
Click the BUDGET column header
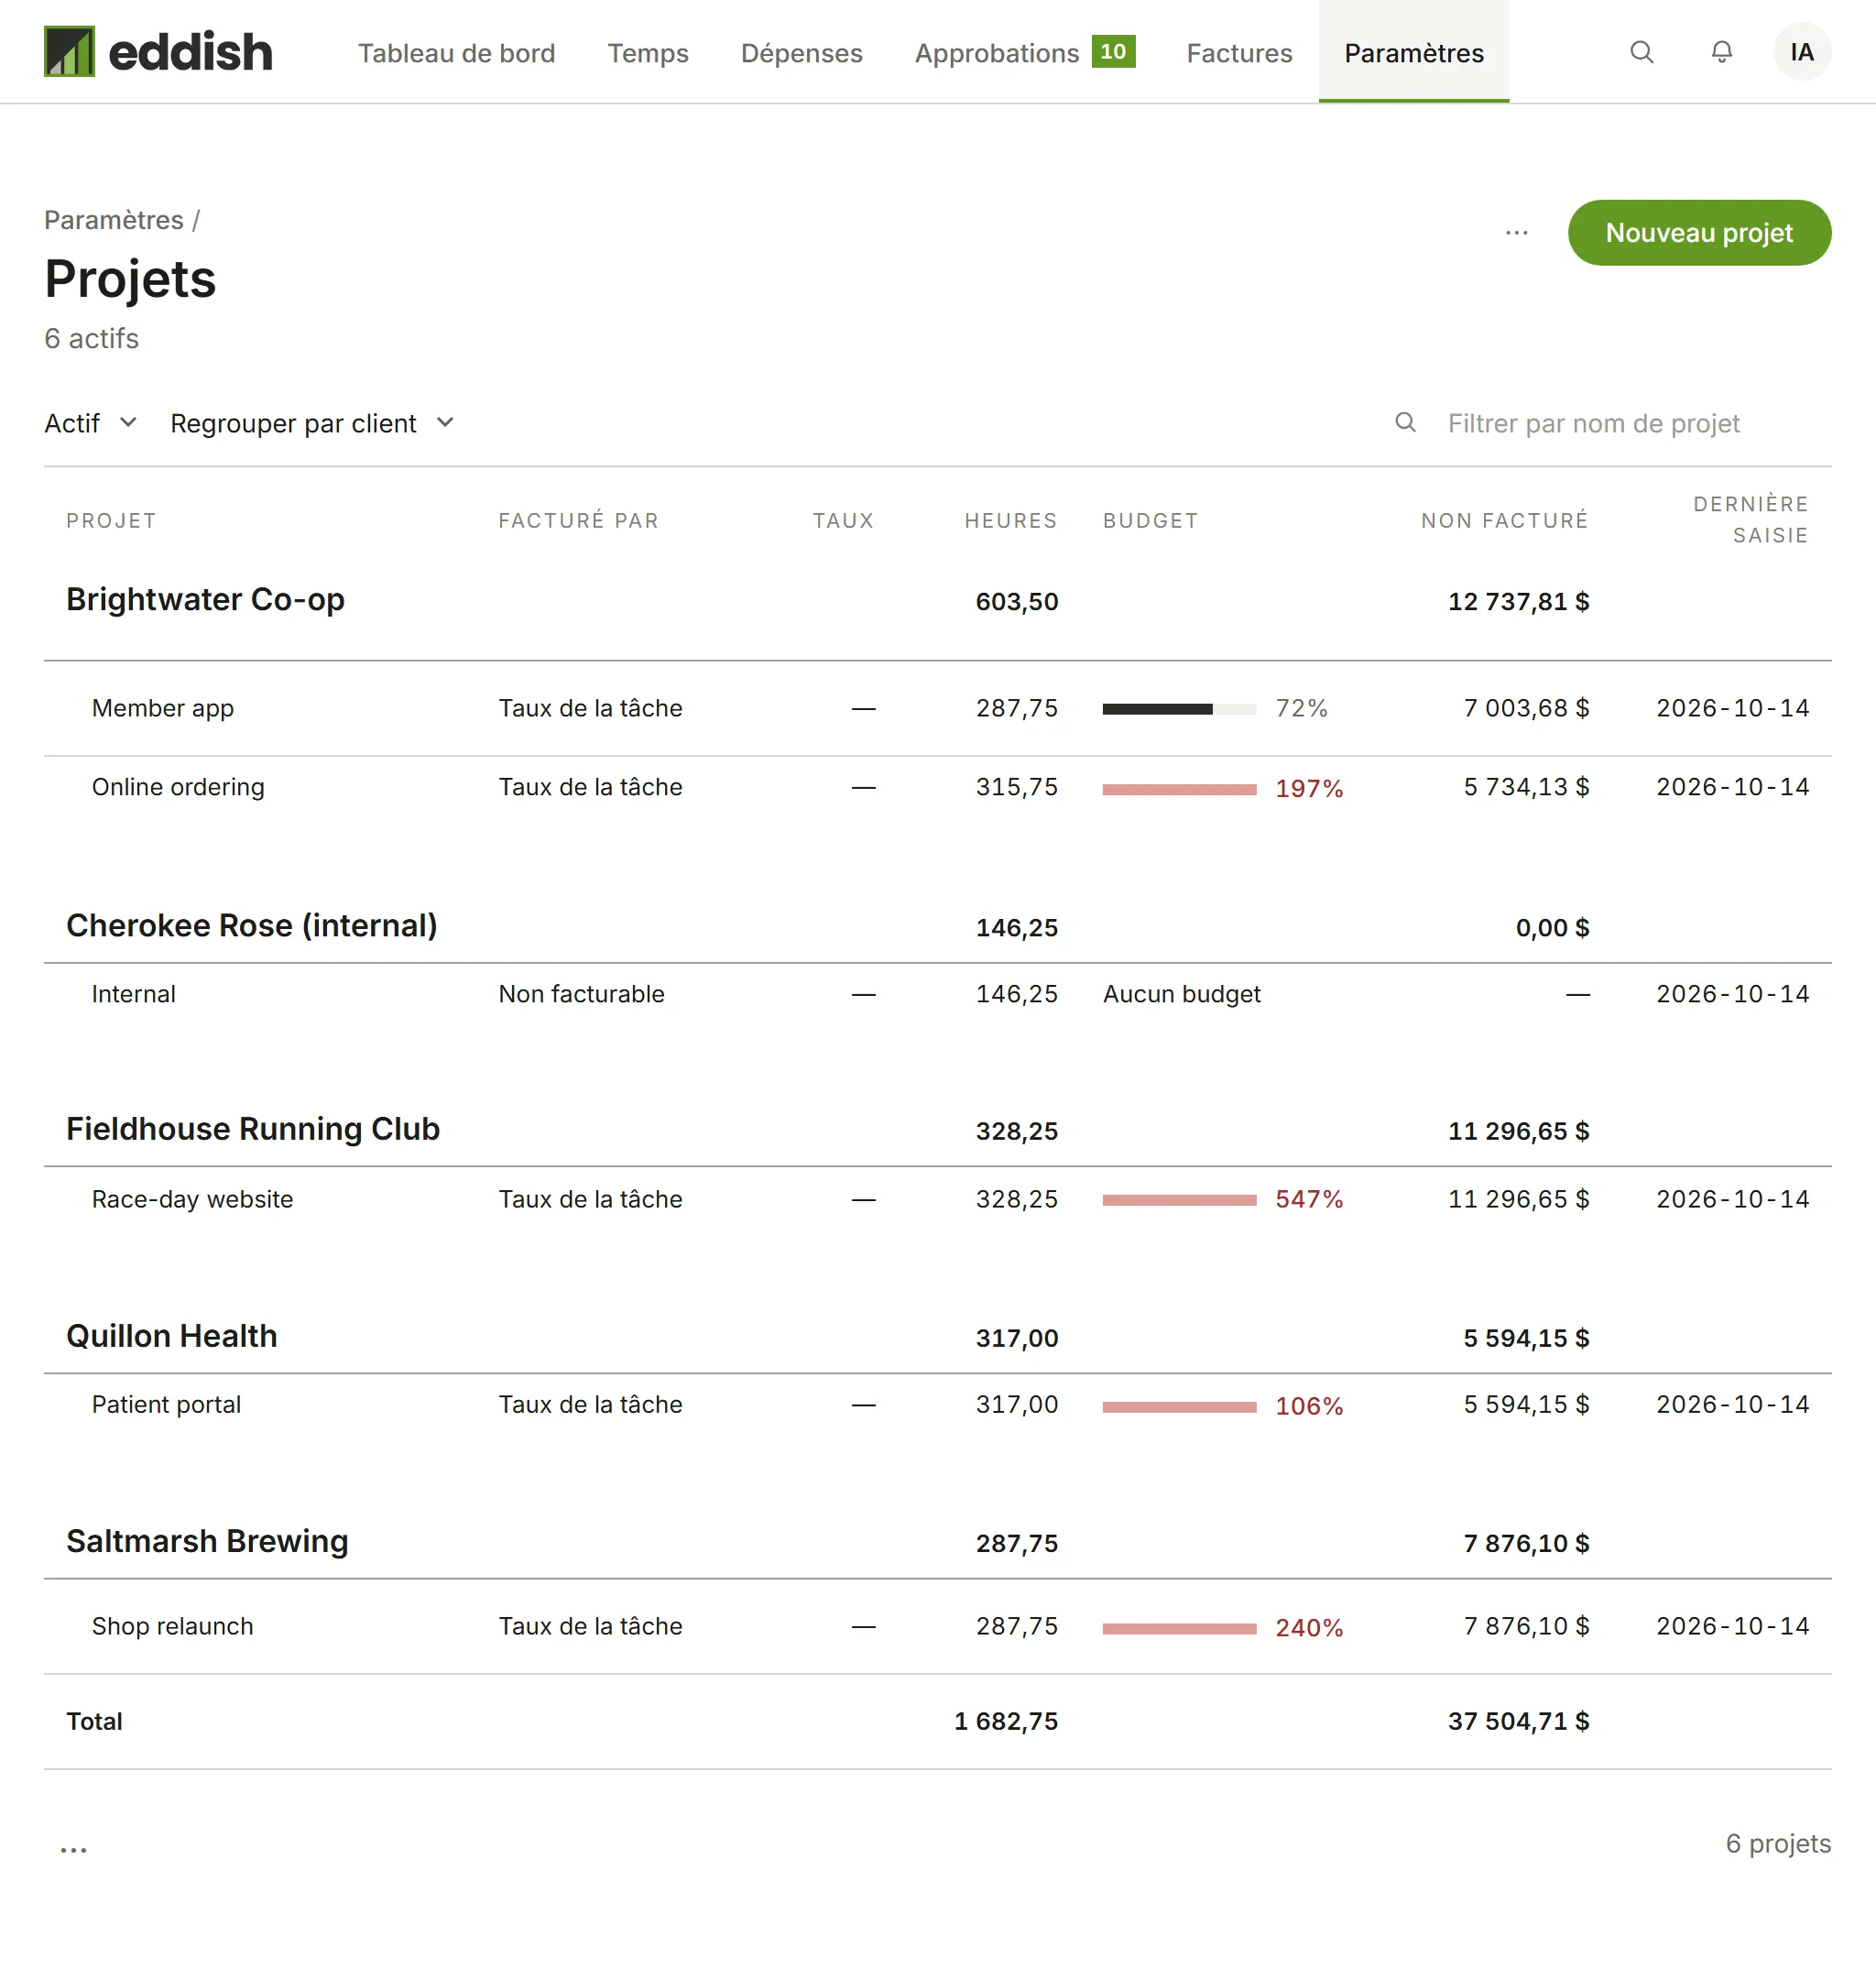tap(1151, 520)
